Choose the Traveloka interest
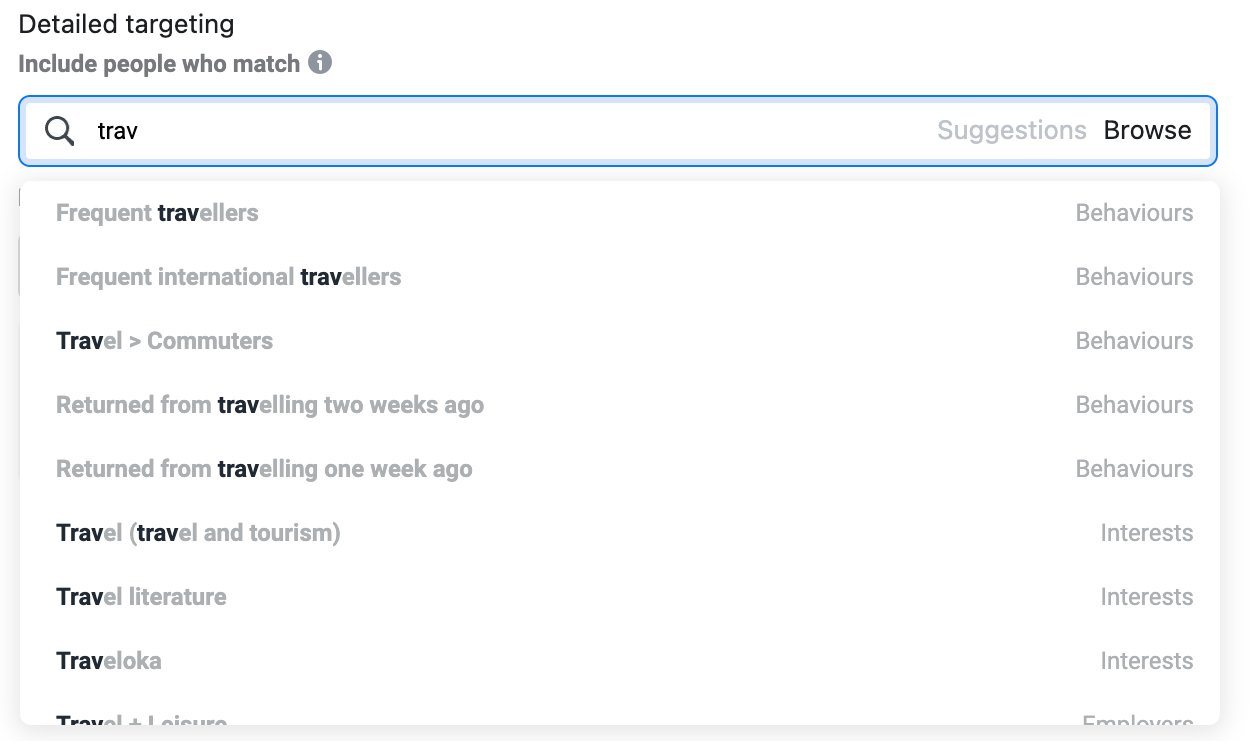 pos(108,660)
